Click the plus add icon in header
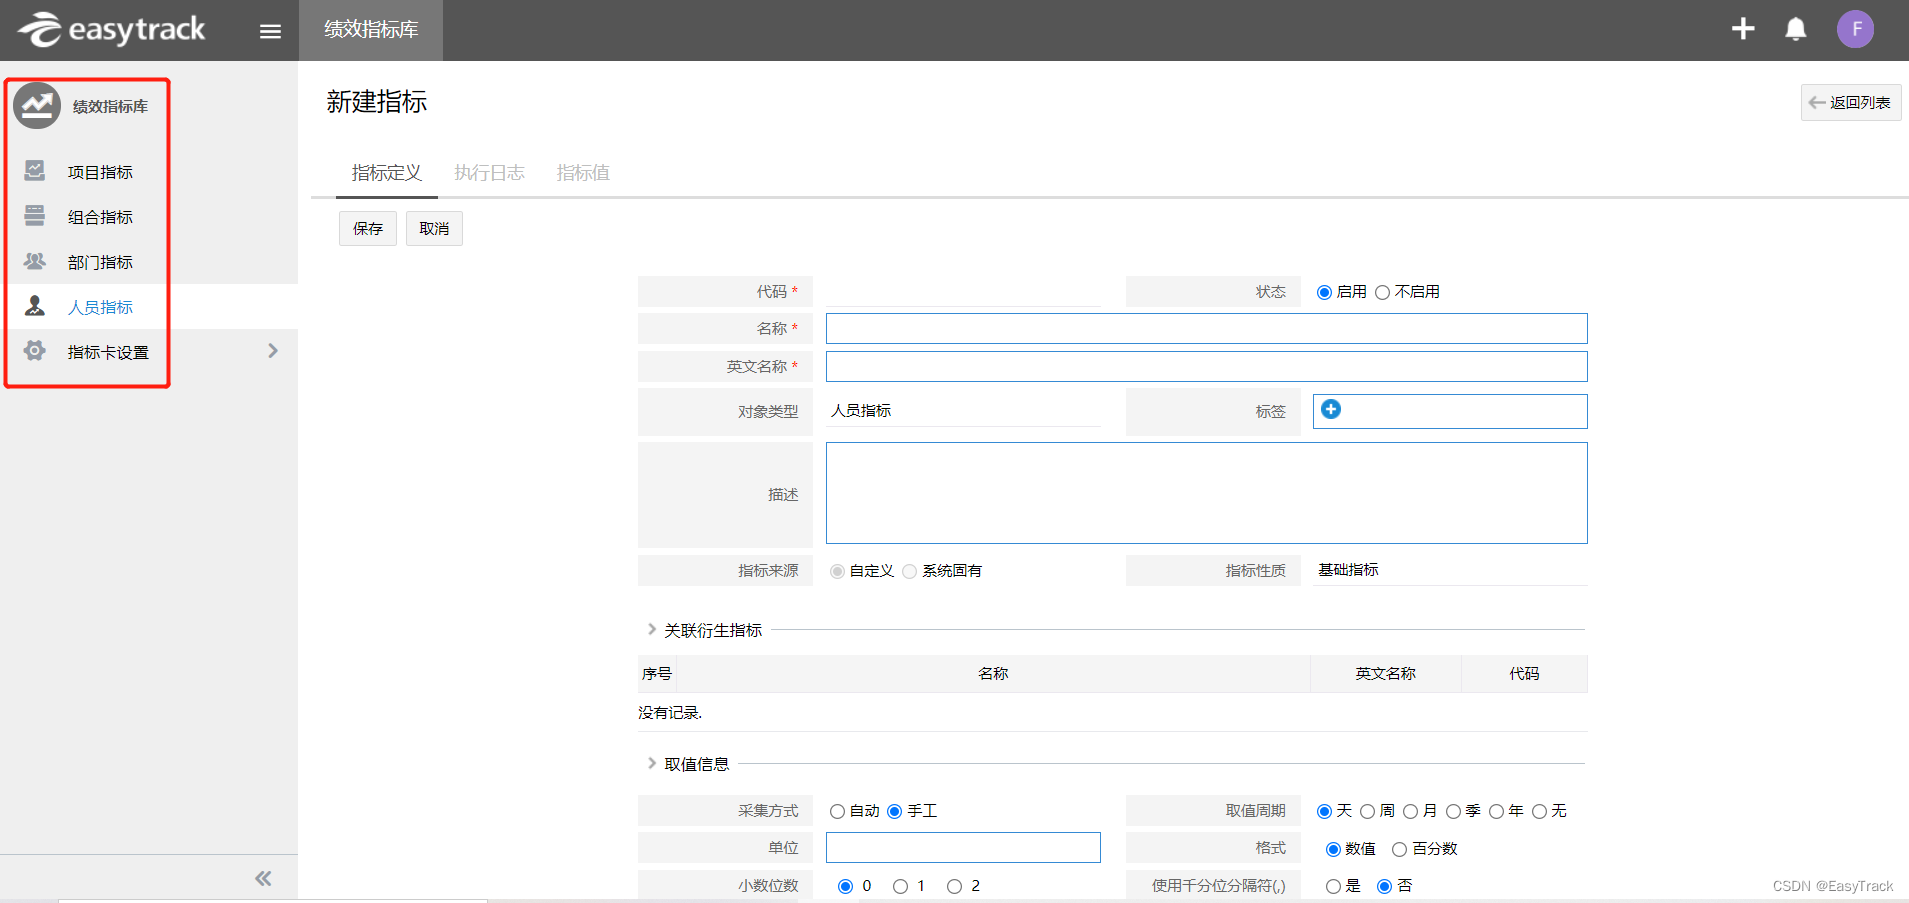Screen dimensions: 1909x903 1743,29
